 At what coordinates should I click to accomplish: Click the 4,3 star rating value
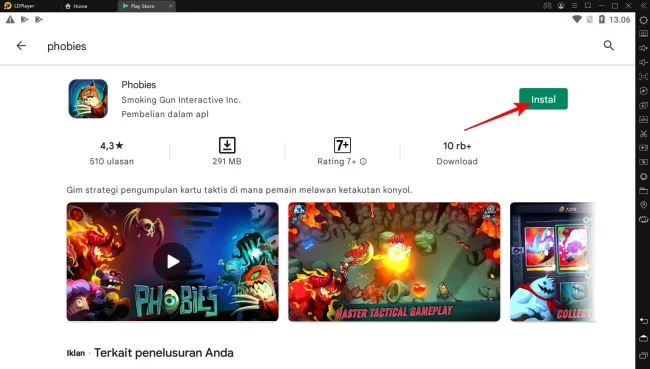coord(112,146)
